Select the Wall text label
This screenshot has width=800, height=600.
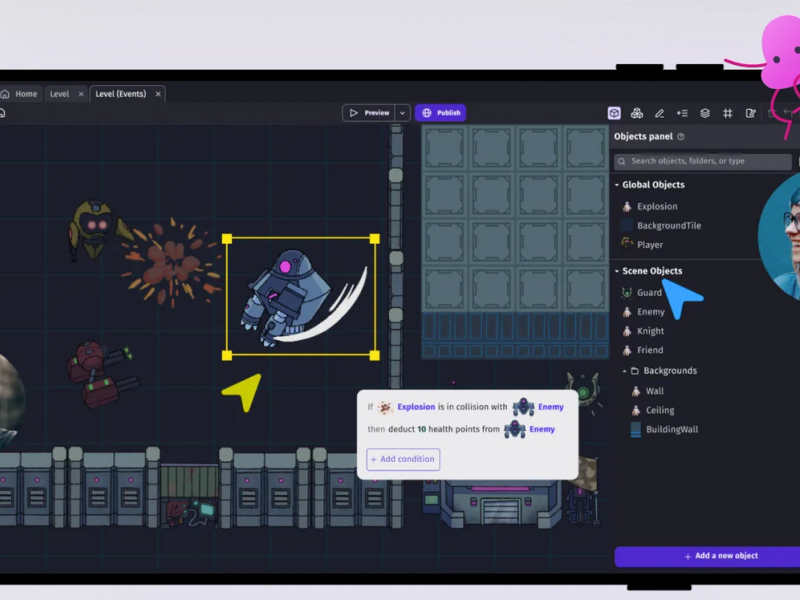tap(655, 391)
